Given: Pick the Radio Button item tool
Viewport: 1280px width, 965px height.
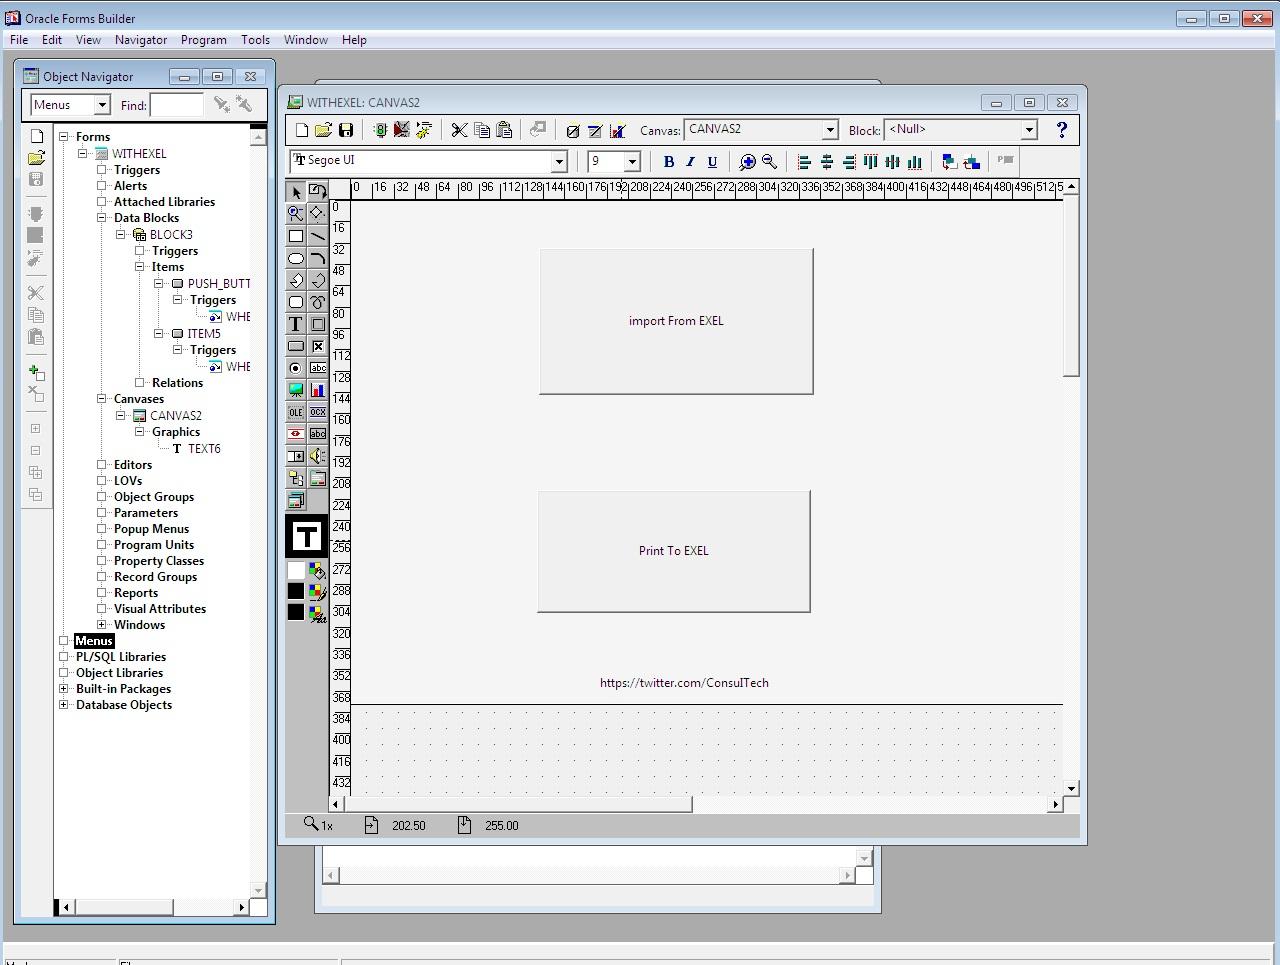Looking at the screenshot, I should [296, 368].
